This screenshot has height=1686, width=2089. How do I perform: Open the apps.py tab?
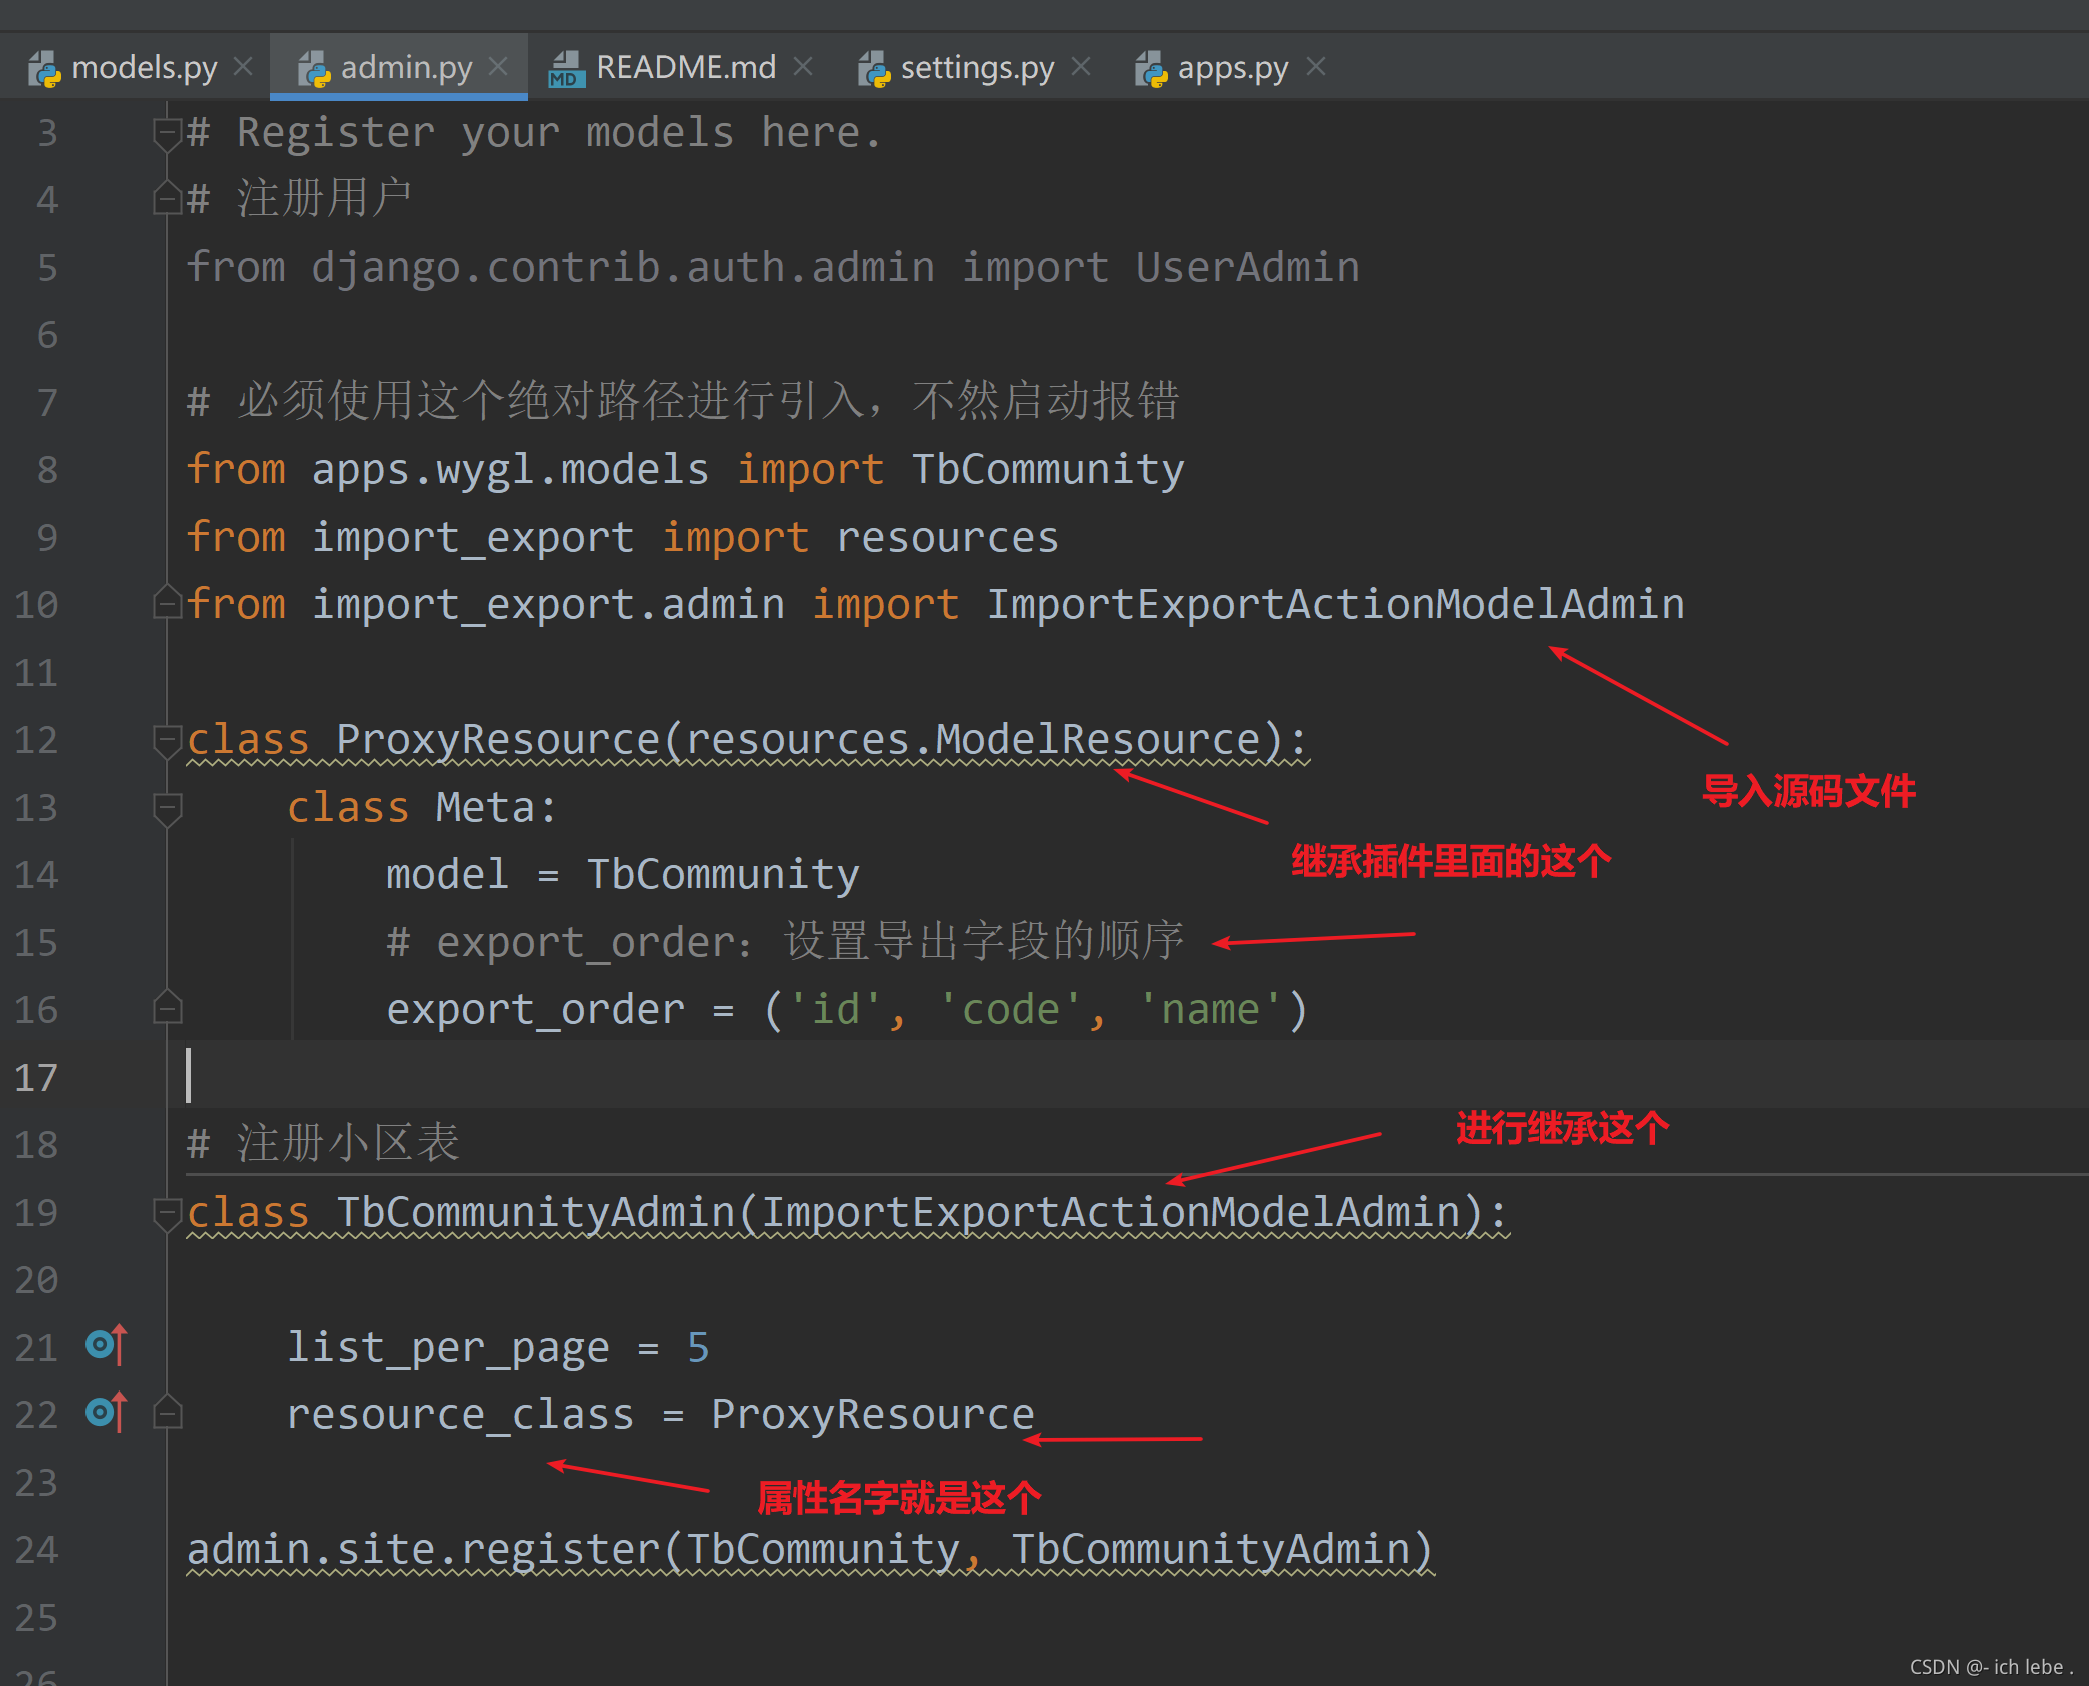[x=1232, y=68]
